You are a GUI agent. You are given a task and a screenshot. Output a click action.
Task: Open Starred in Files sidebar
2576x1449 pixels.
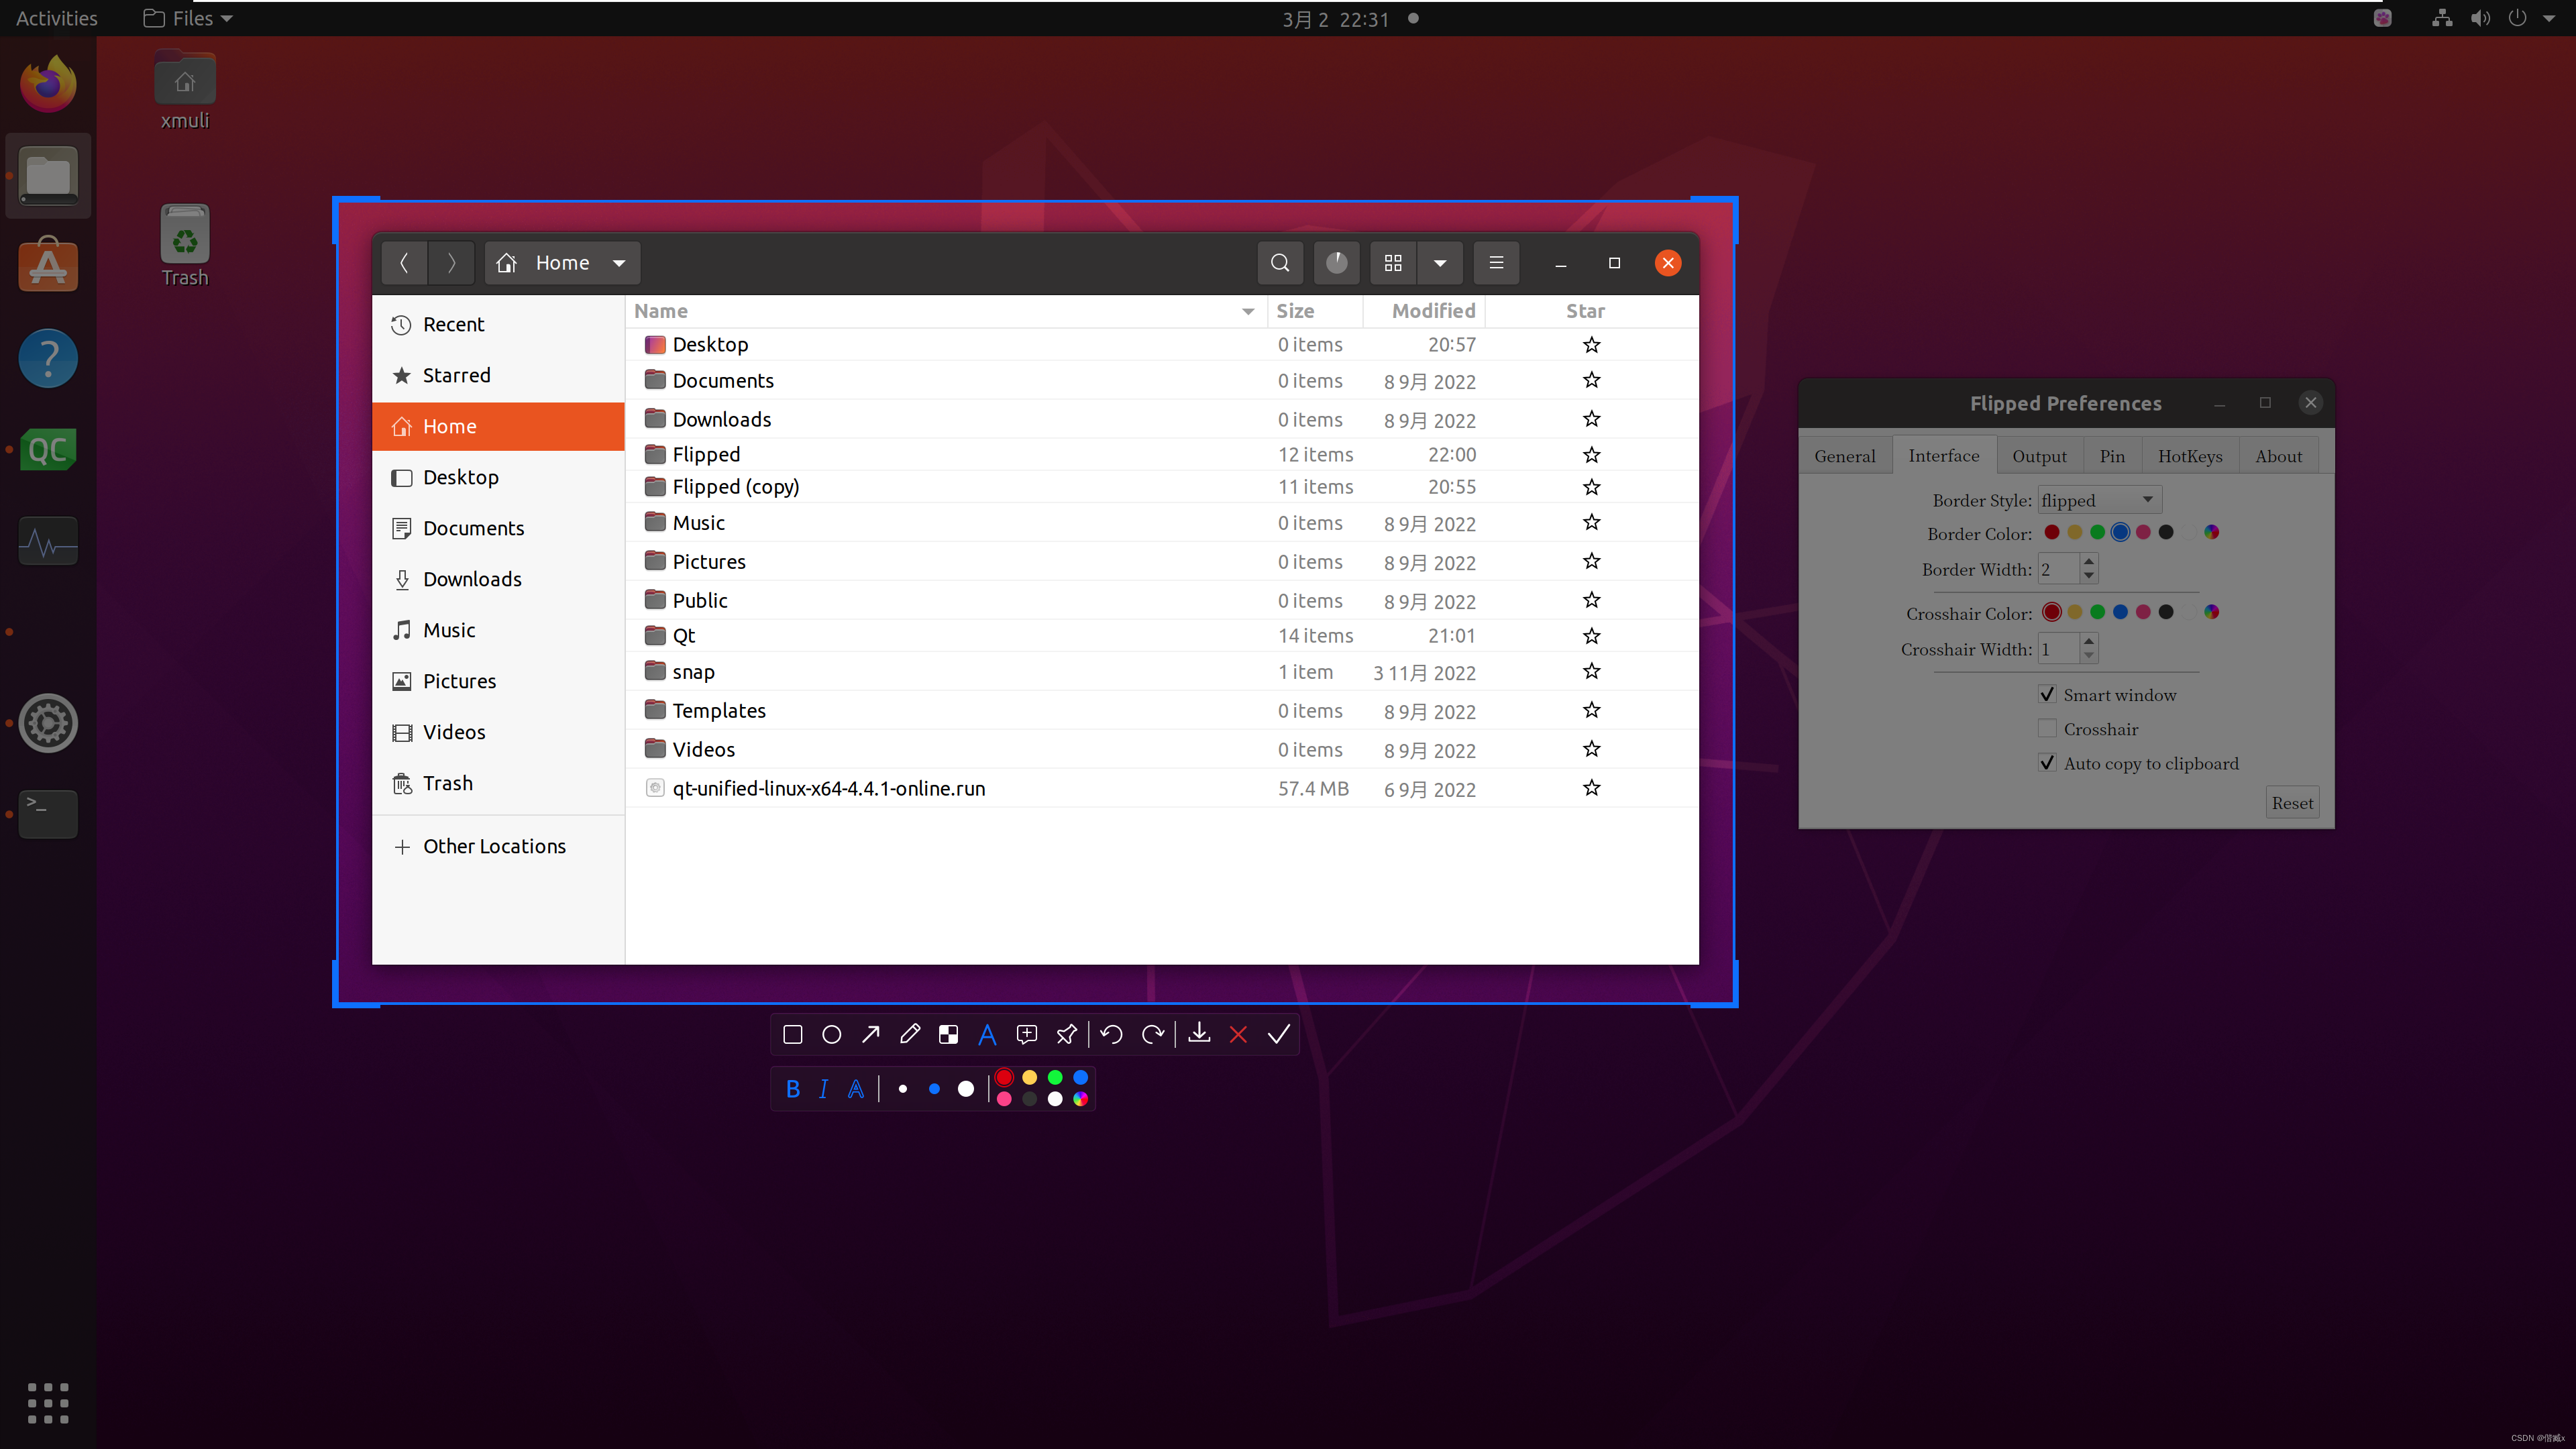[x=498, y=375]
